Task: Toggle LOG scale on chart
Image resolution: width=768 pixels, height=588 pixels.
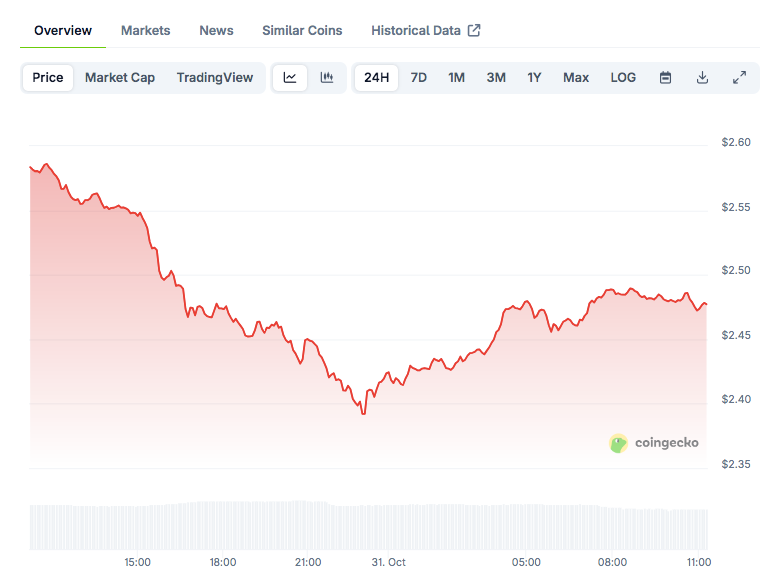Action: point(623,78)
